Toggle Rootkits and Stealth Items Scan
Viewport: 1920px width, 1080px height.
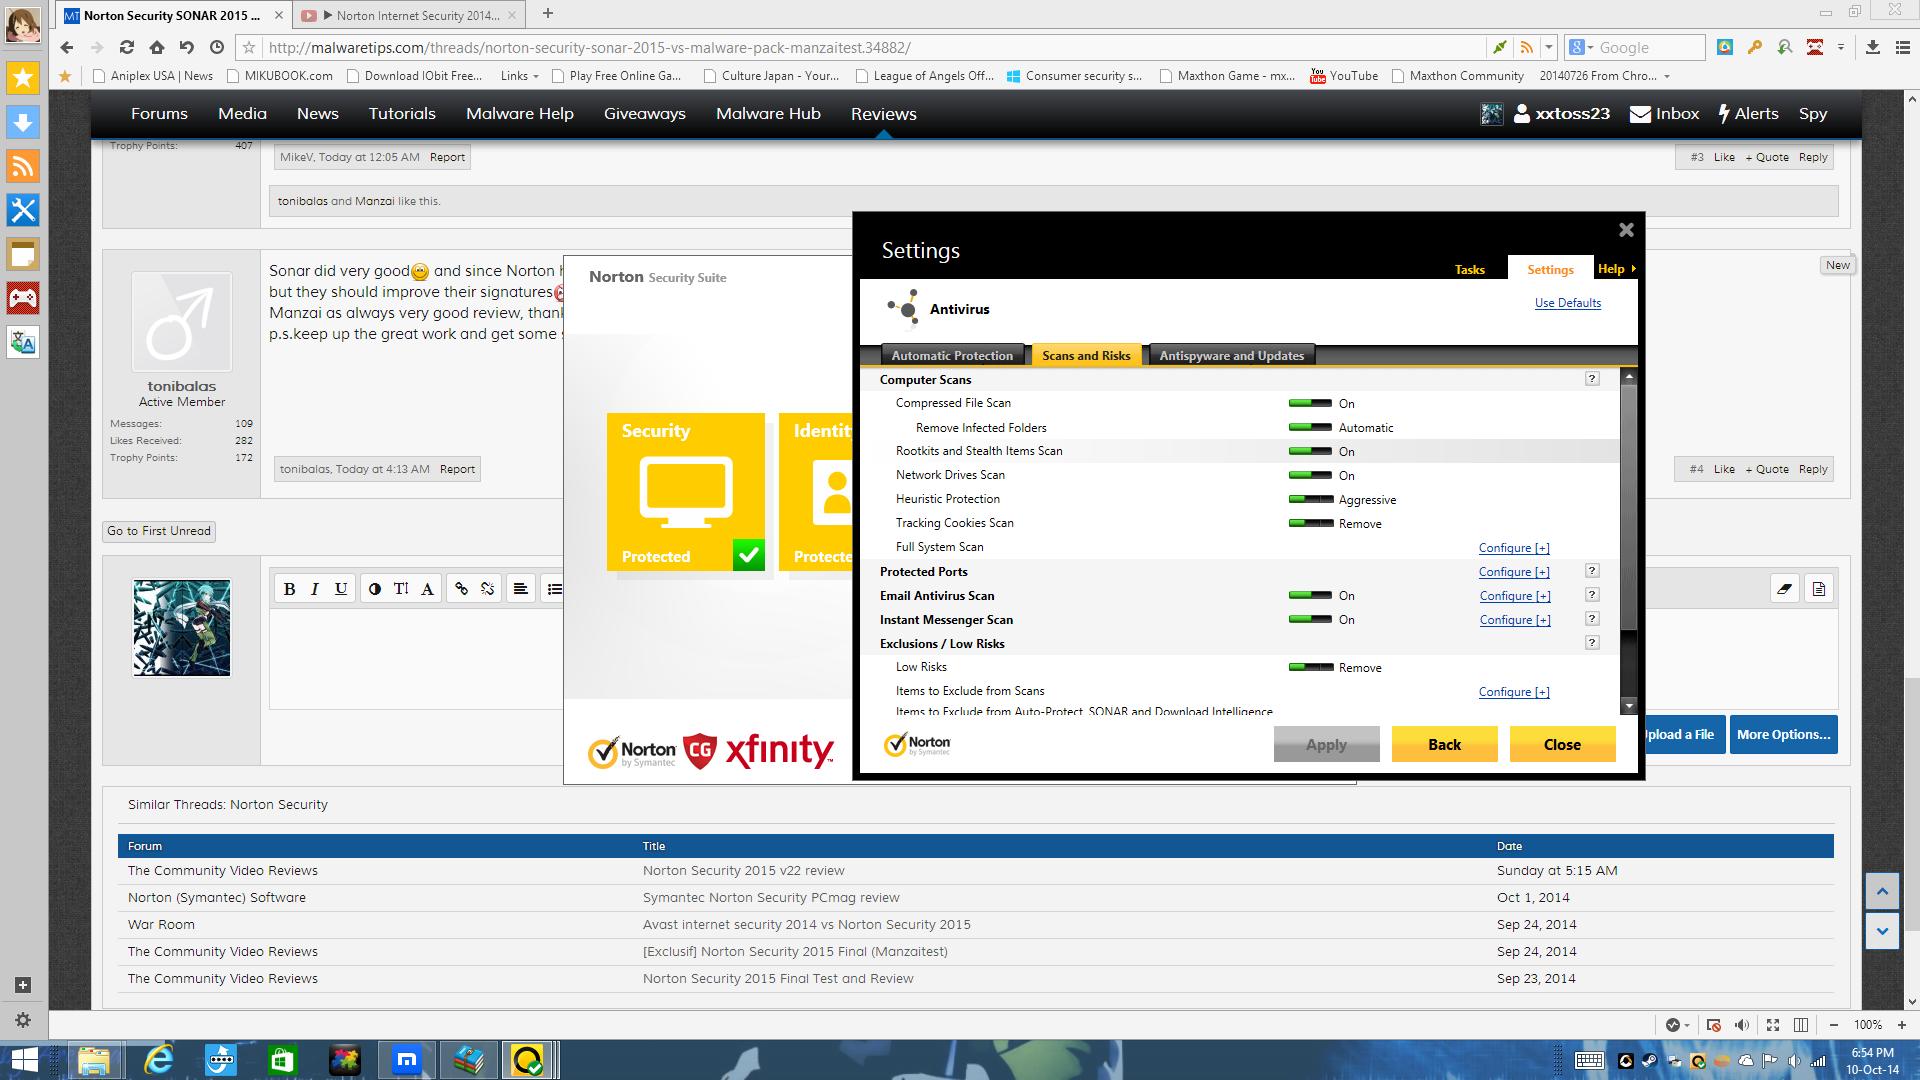[1310, 452]
